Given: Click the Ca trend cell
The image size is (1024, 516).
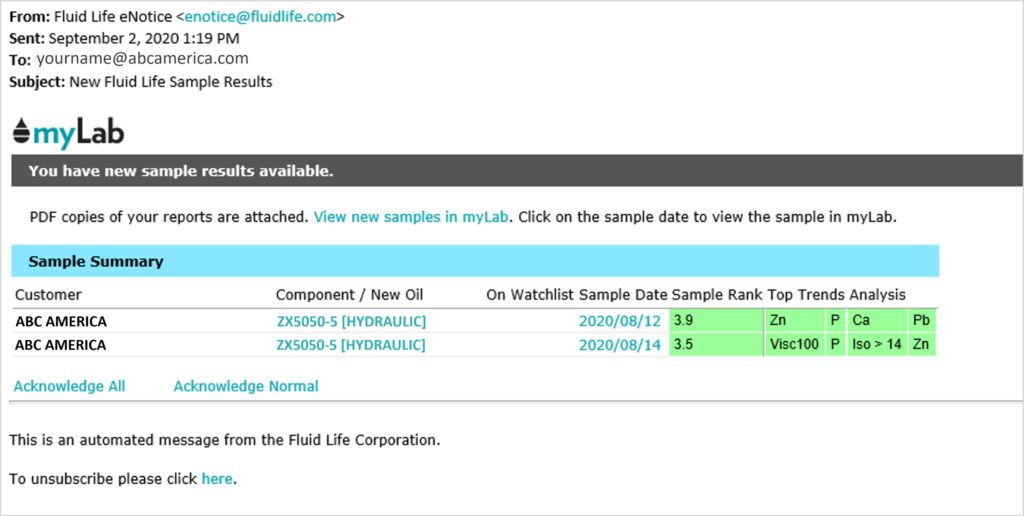Looking at the screenshot, I should pyautogui.click(x=877, y=321).
